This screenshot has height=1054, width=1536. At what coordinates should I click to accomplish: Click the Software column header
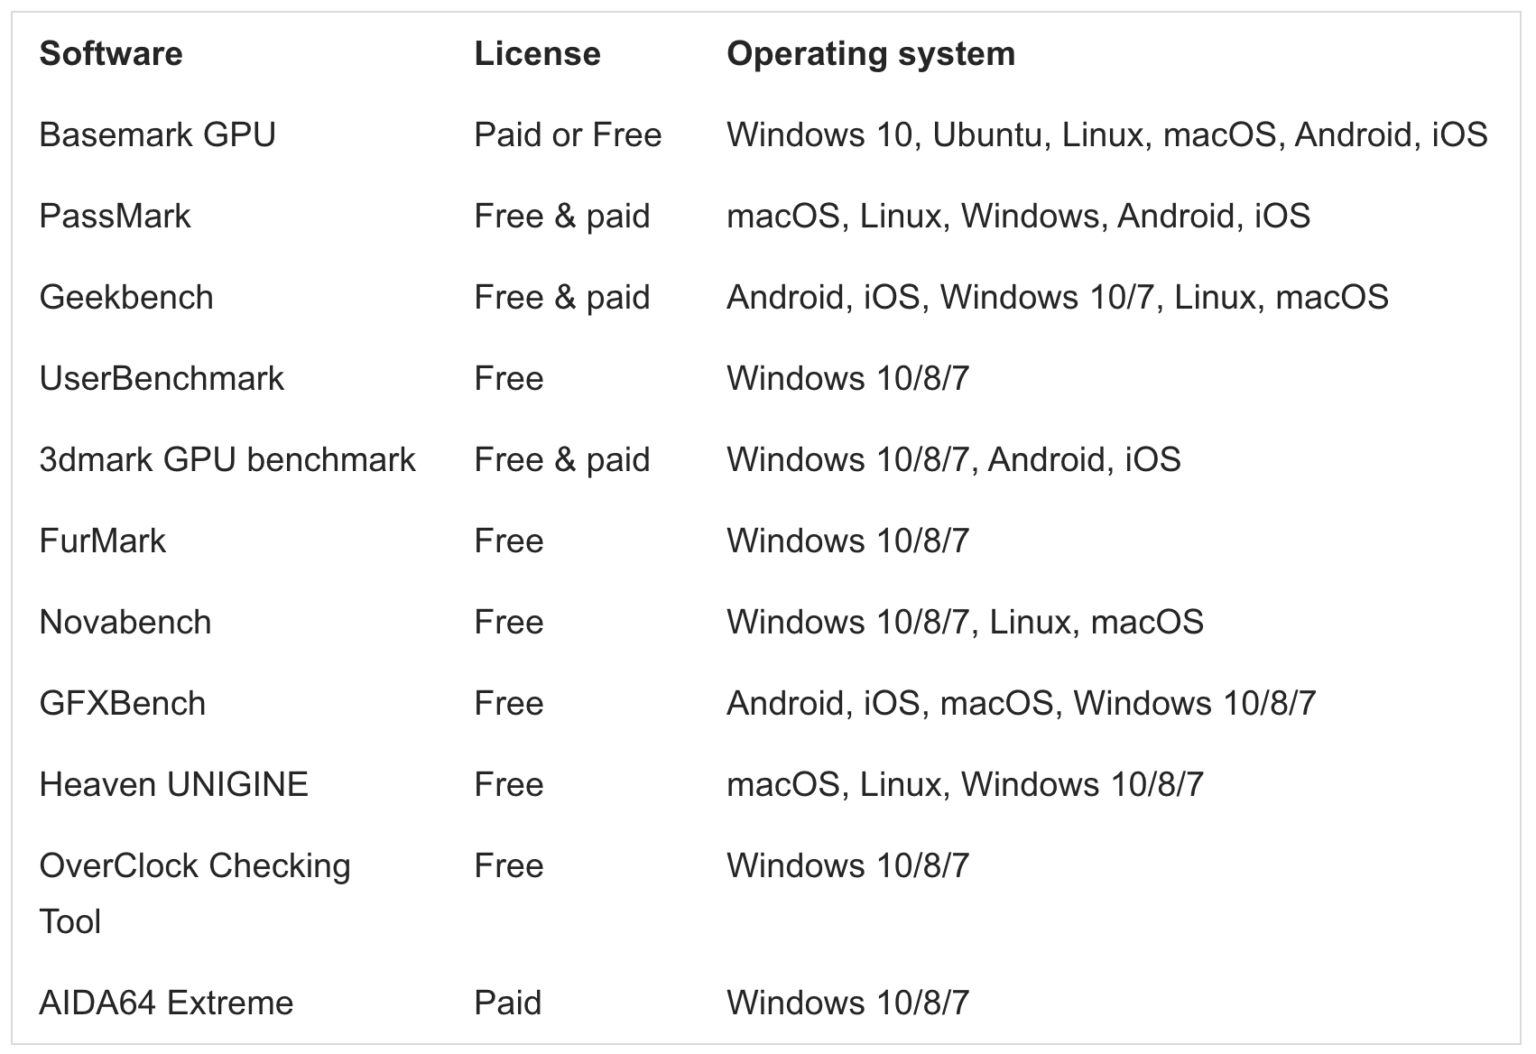point(111,54)
